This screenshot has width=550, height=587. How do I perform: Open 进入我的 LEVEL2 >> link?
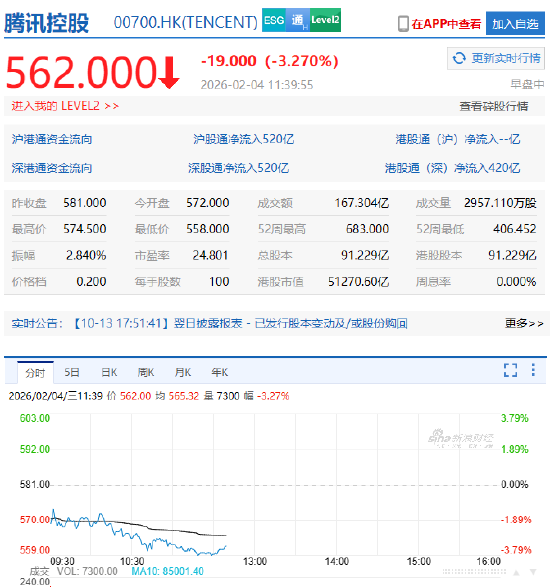[x=65, y=106]
